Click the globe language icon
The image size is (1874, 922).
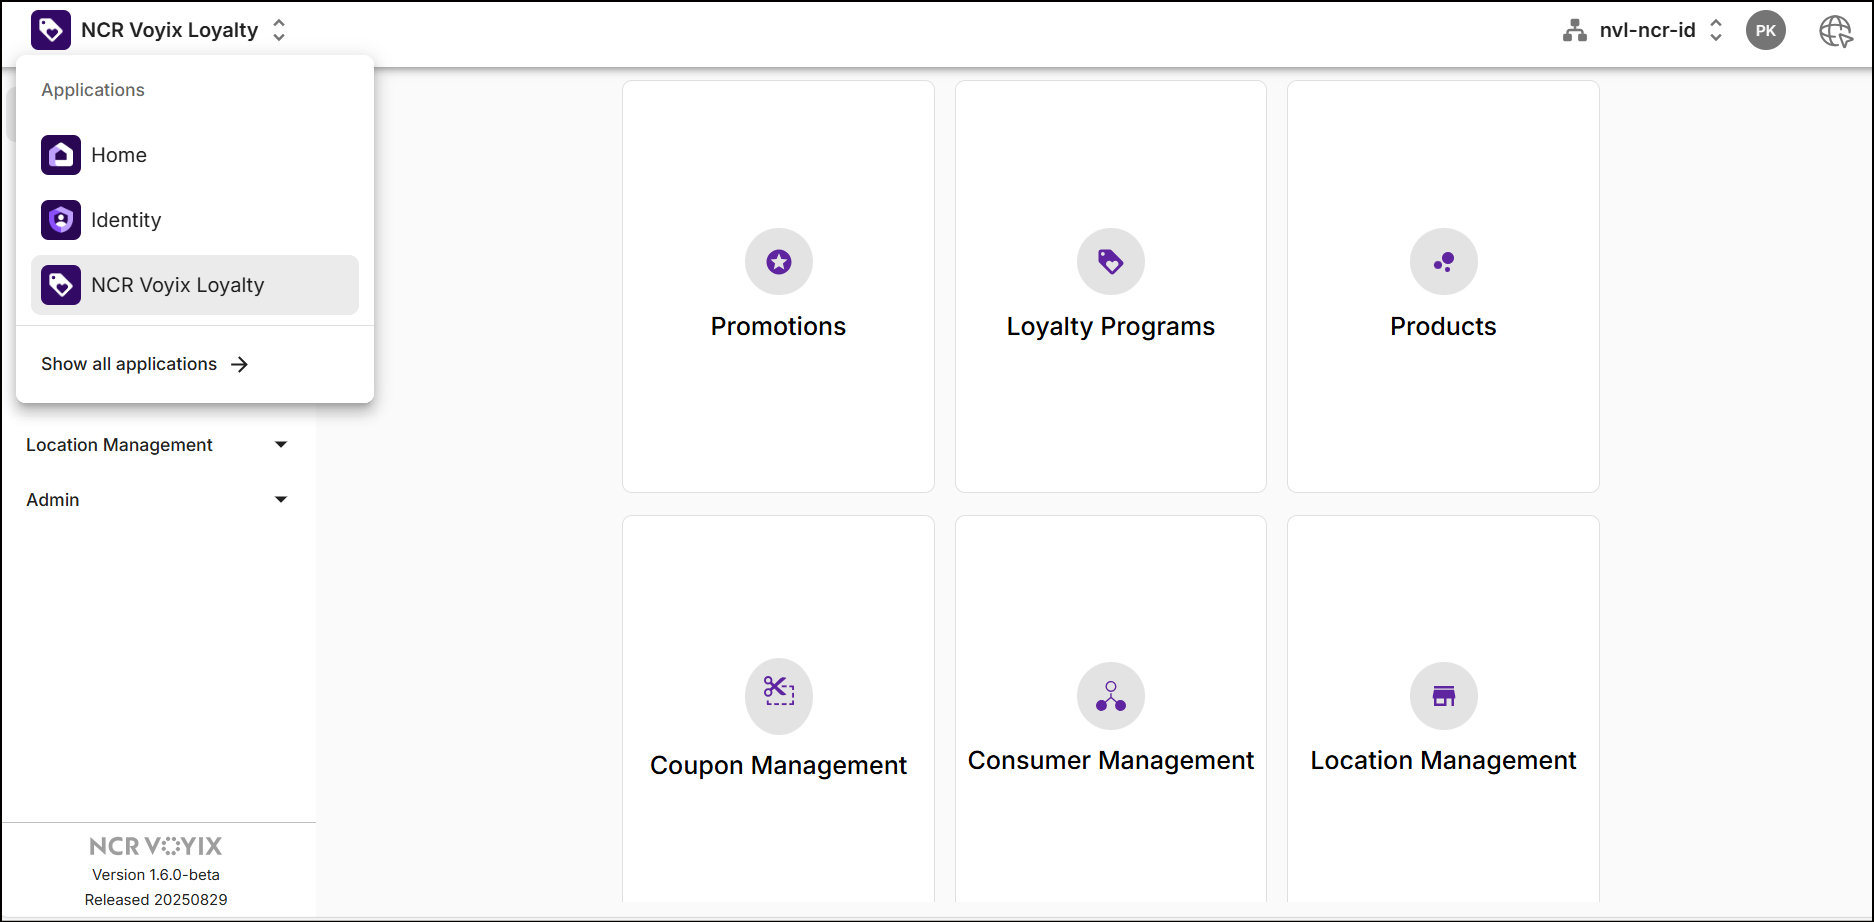(x=1835, y=31)
